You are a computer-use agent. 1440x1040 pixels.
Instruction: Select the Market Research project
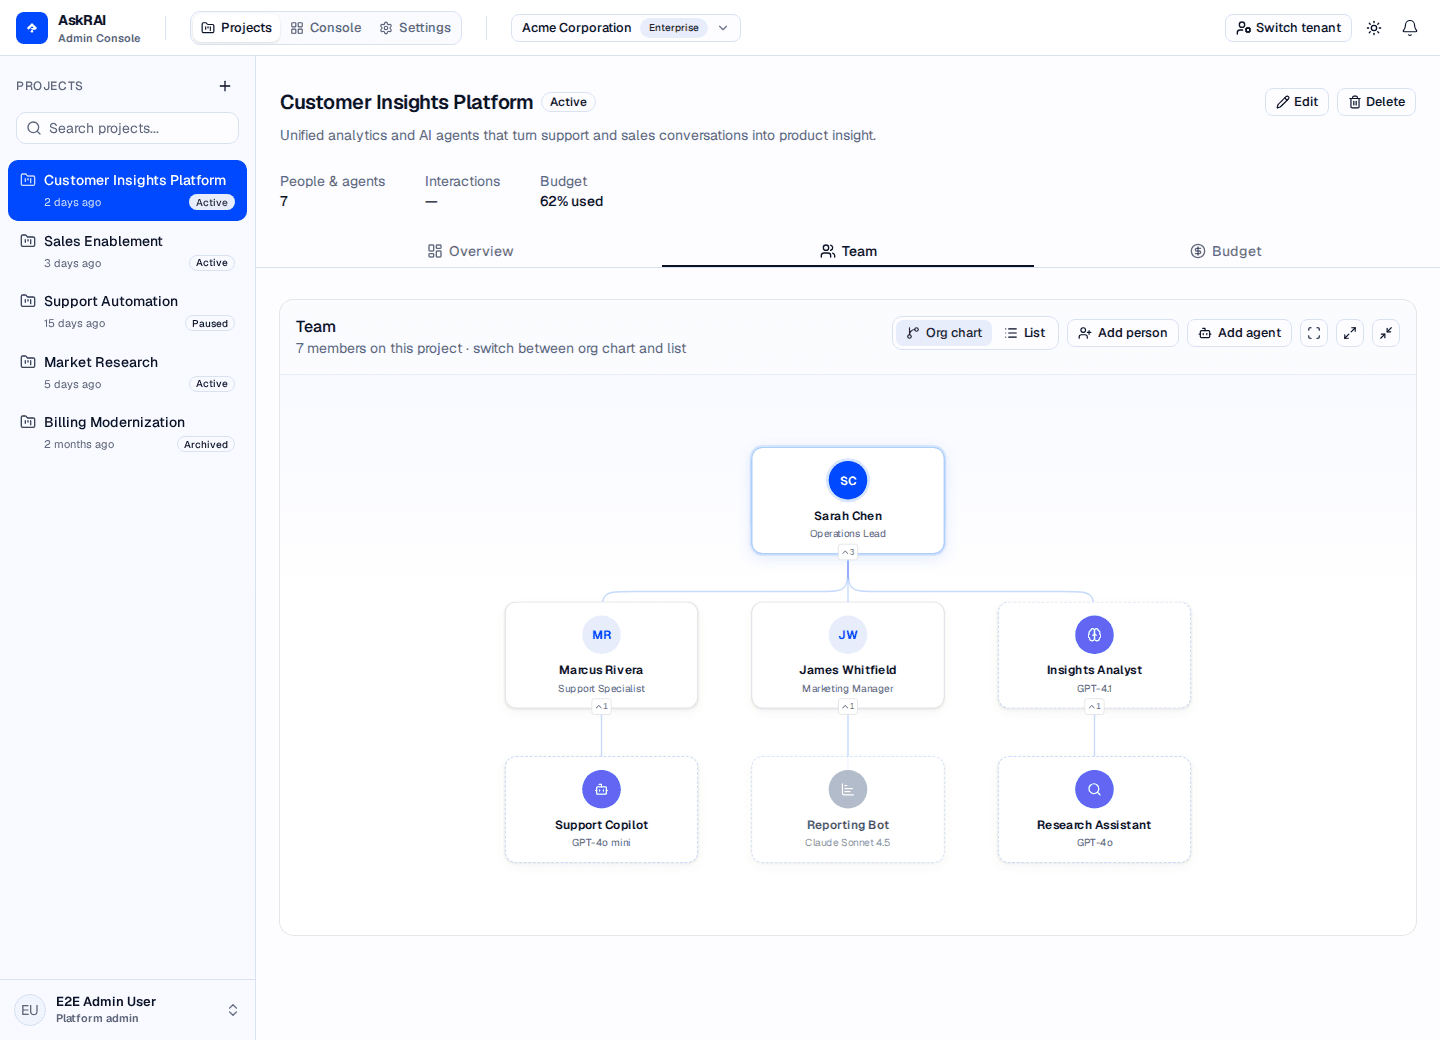point(127,372)
